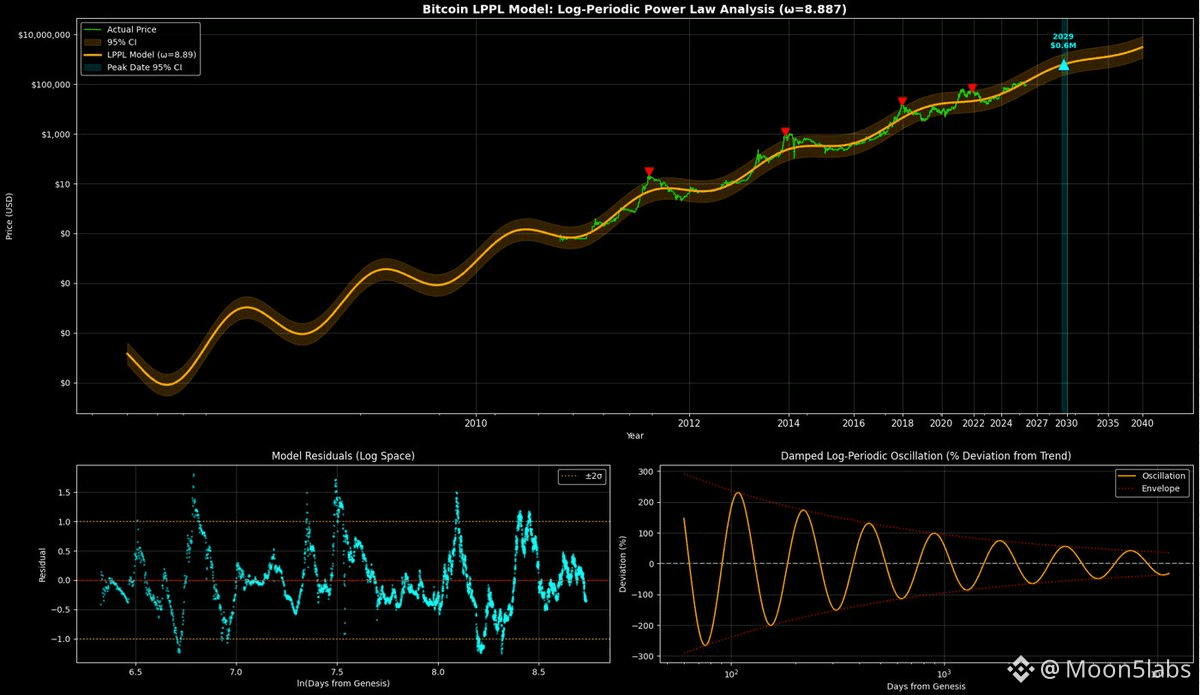The image size is (1200, 695).
Task: Click the red peak marker above 2014
Action: coord(786,132)
